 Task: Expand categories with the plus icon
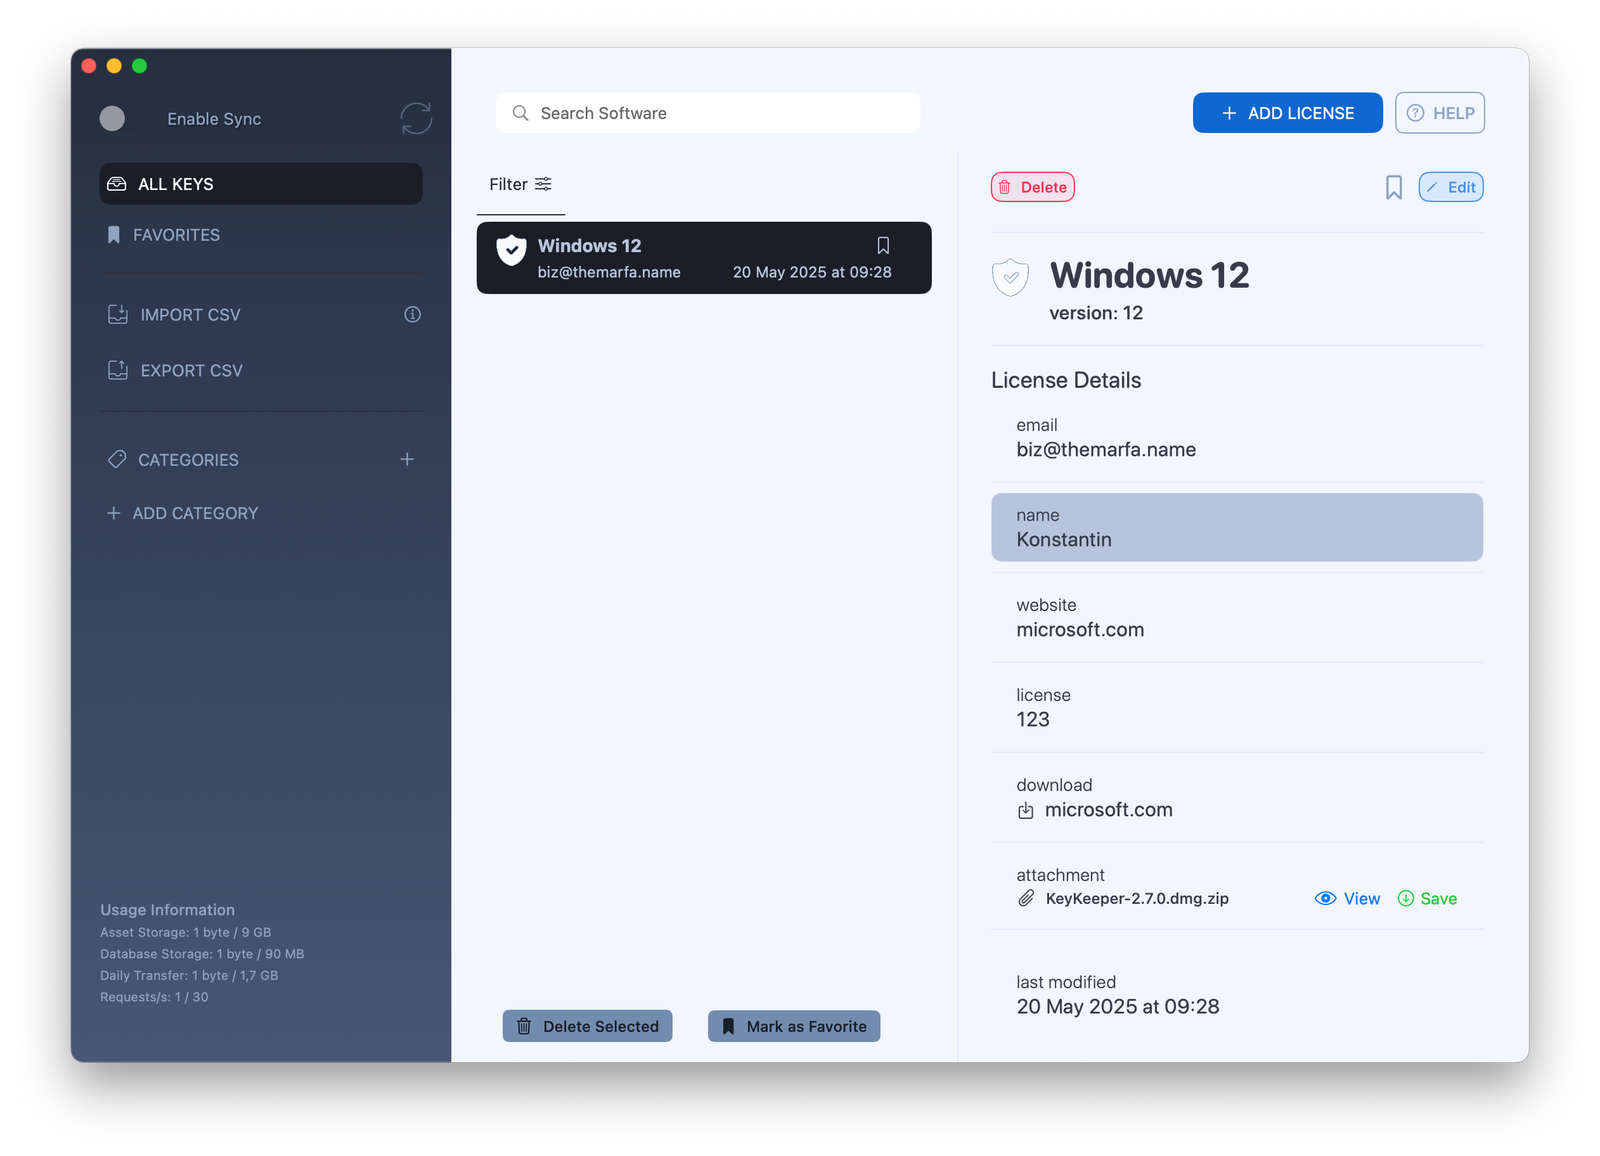coord(407,460)
